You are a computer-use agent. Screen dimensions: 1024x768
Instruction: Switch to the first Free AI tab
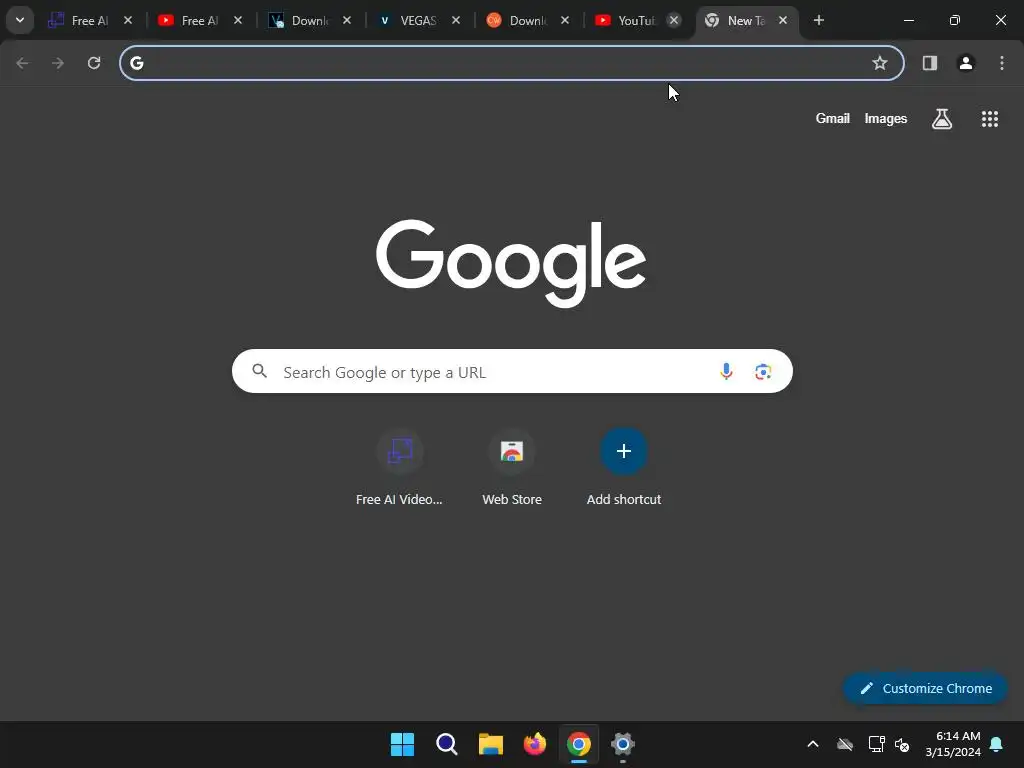point(90,20)
